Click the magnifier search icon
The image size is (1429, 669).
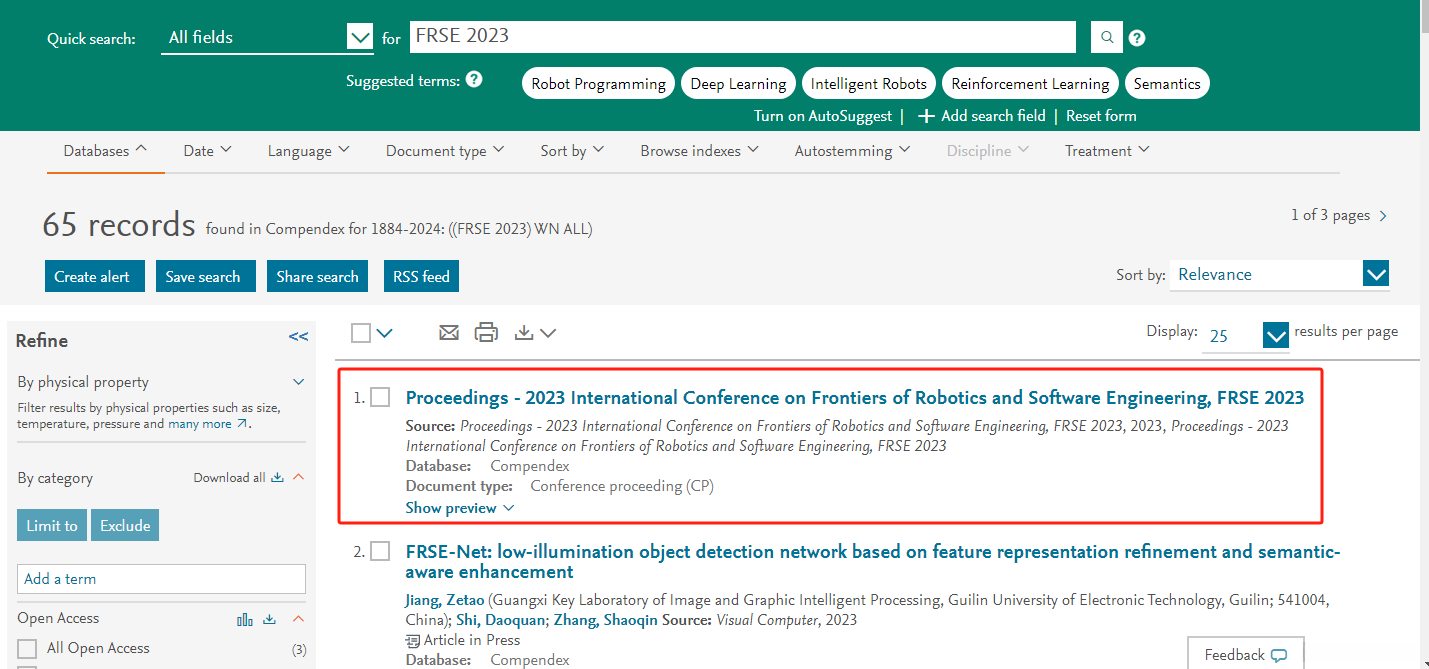(x=1107, y=38)
